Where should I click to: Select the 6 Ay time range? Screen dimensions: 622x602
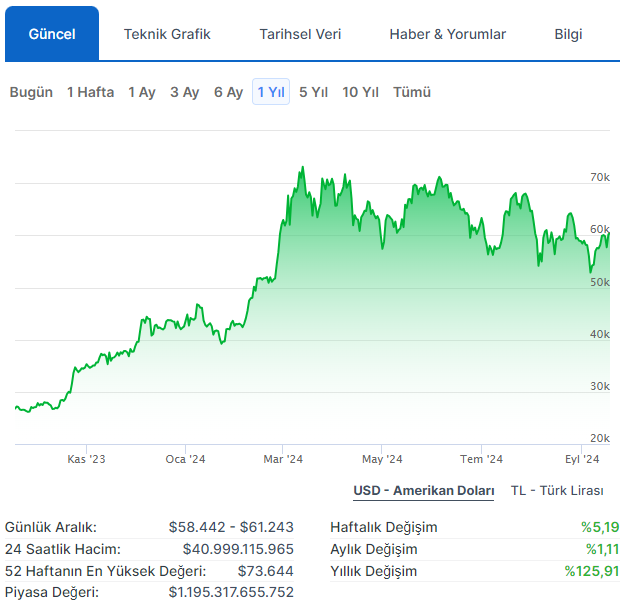(x=228, y=92)
